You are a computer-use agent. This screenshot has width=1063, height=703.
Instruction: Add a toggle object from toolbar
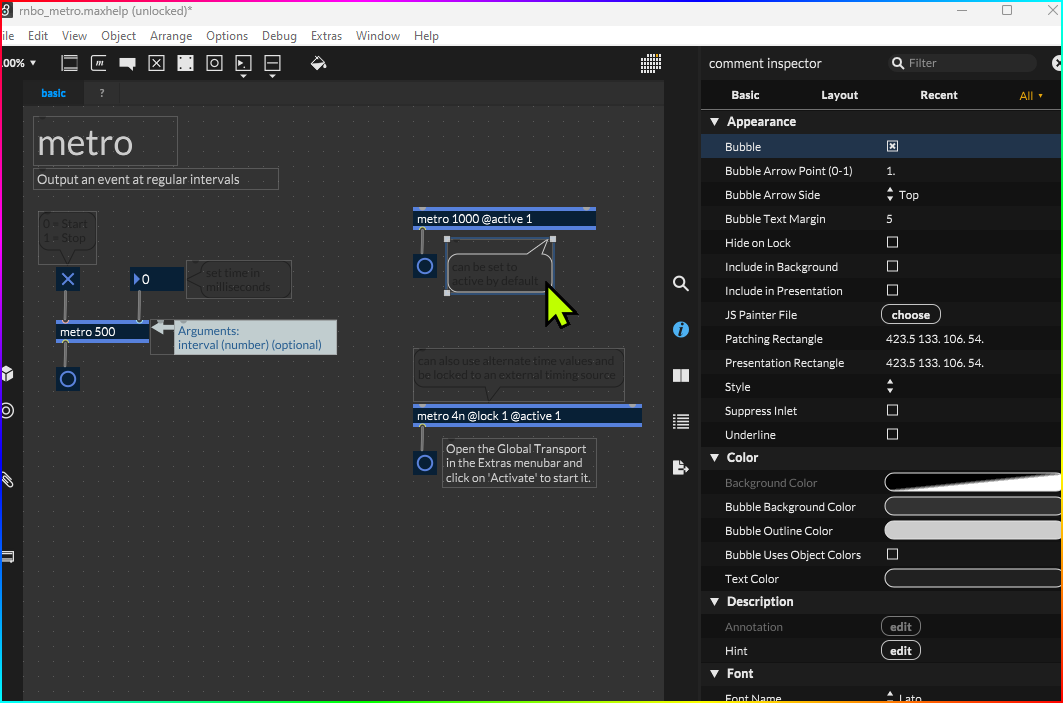pyautogui.click(x=157, y=64)
